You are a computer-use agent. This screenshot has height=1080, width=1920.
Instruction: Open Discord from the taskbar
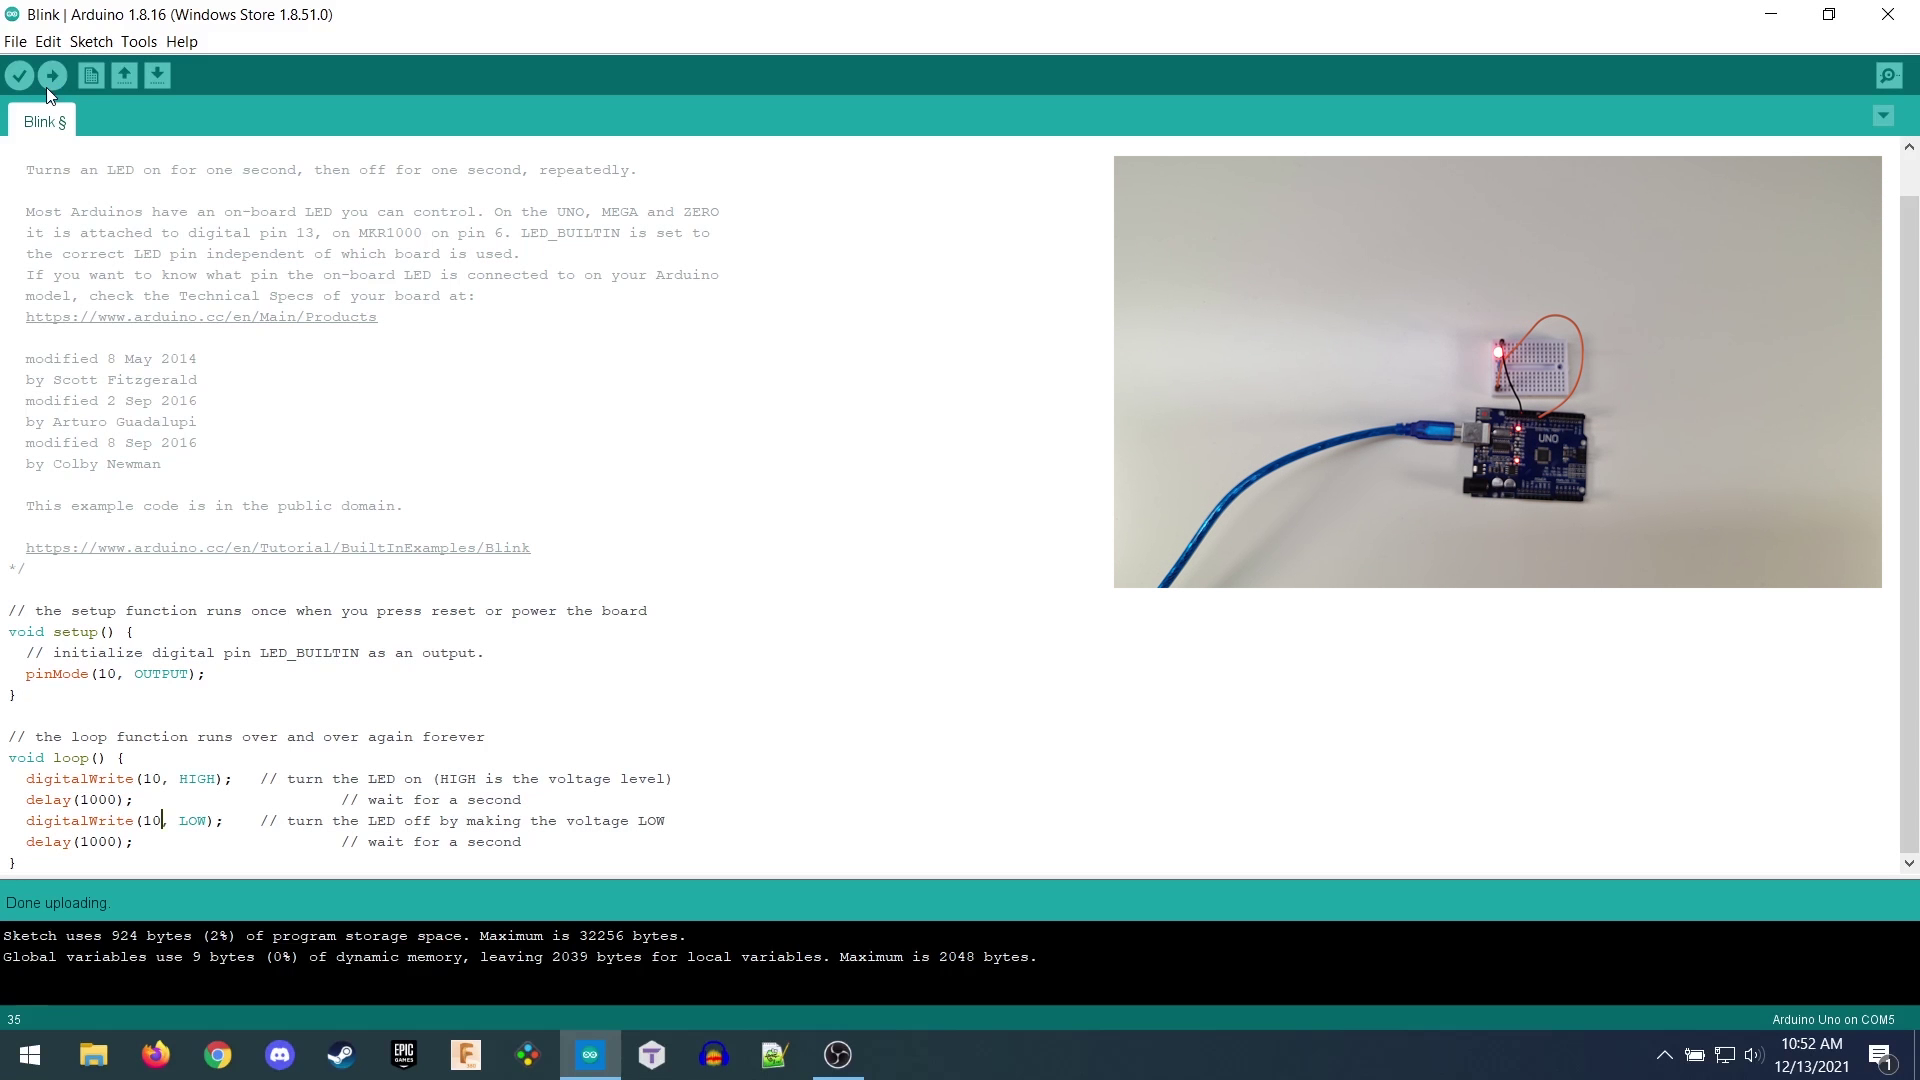279,1055
